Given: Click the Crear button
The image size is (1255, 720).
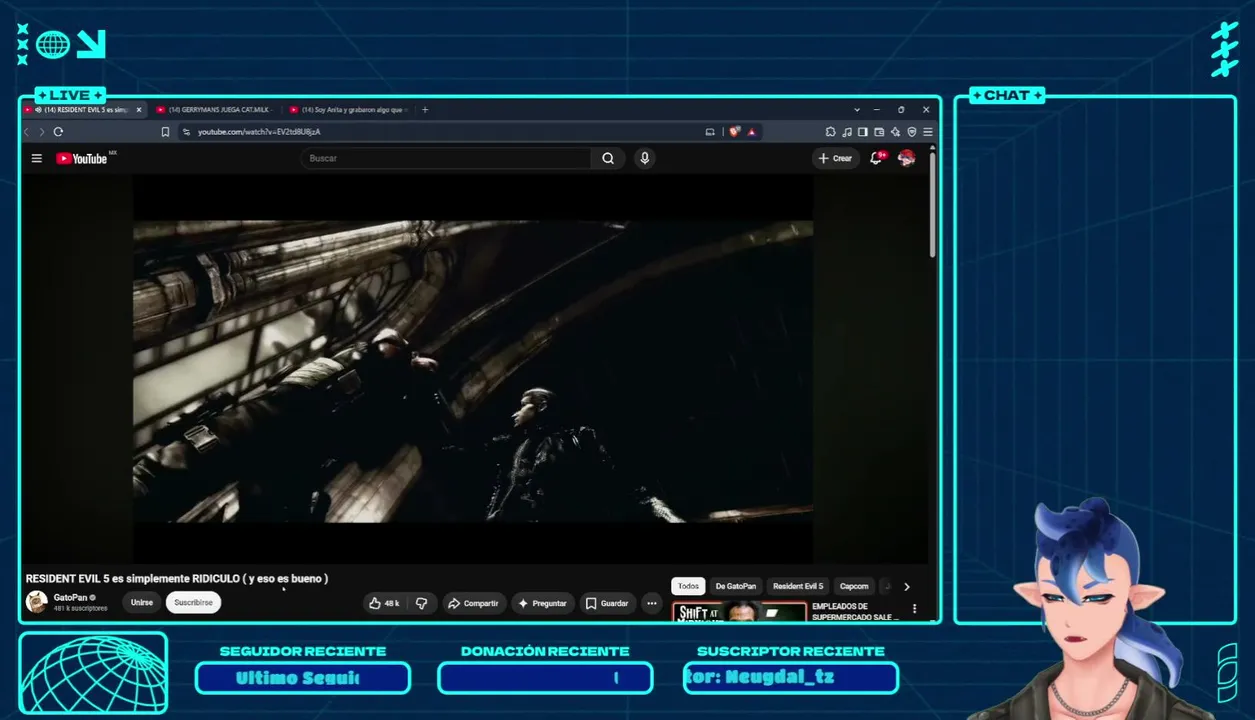Looking at the screenshot, I should [x=835, y=158].
